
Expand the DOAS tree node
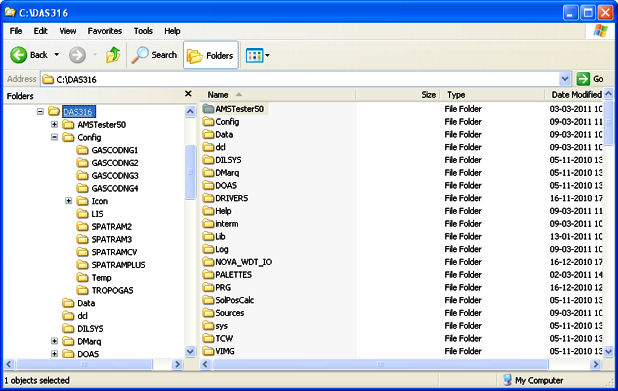(54, 354)
